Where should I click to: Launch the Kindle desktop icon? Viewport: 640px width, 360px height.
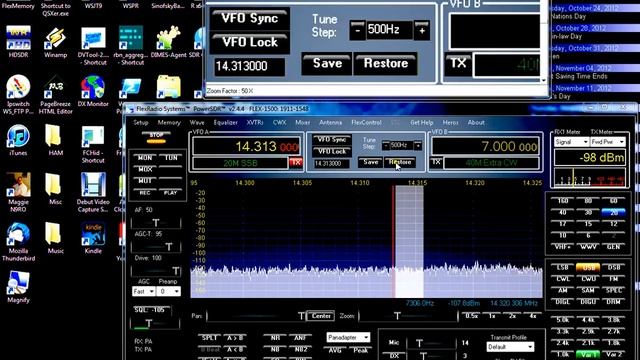click(x=93, y=238)
